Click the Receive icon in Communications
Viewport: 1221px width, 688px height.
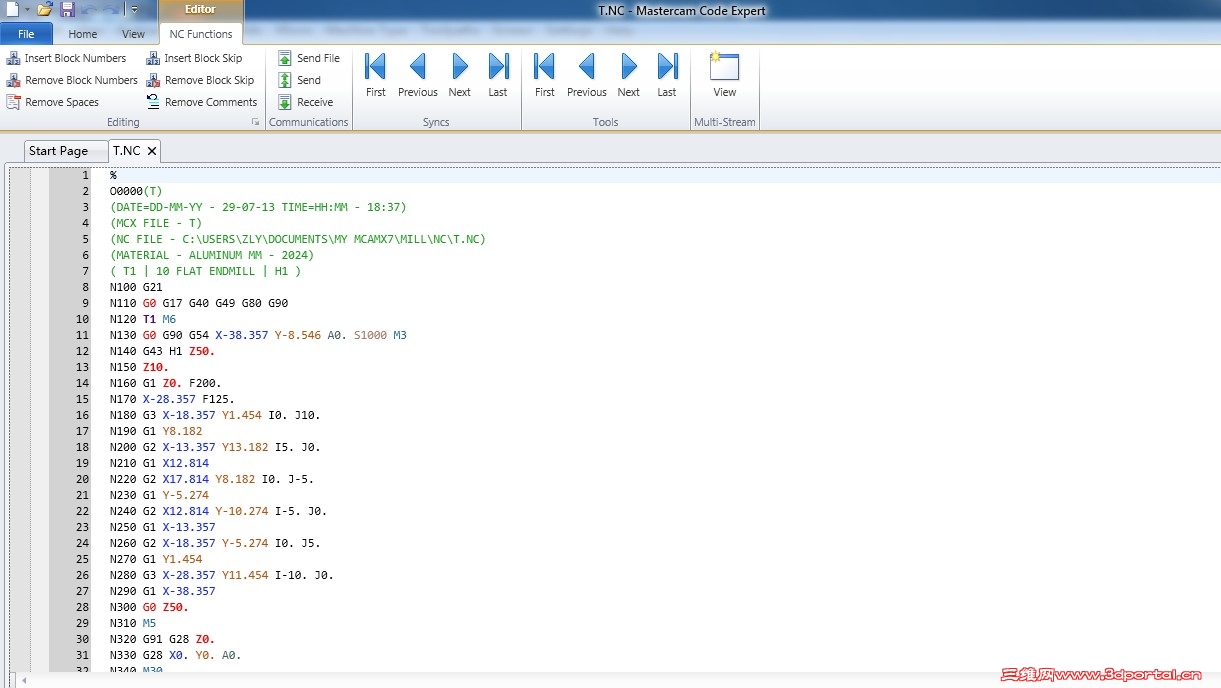(x=285, y=102)
